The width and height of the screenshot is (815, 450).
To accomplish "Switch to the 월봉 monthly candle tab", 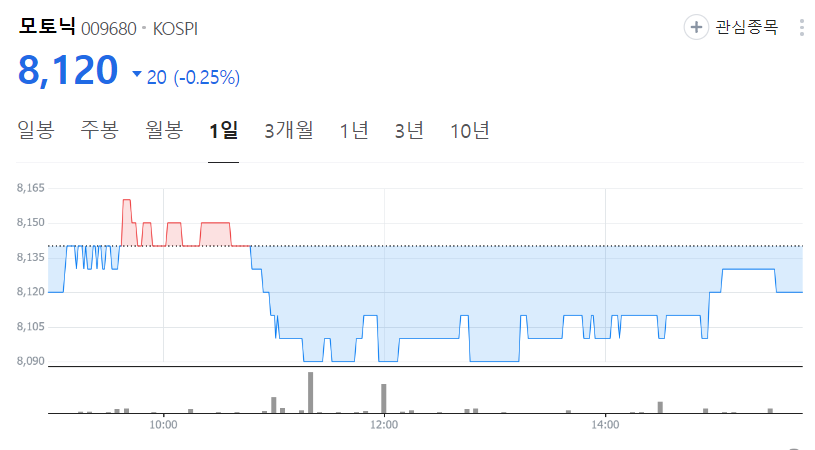I will [x=164, y=130].
